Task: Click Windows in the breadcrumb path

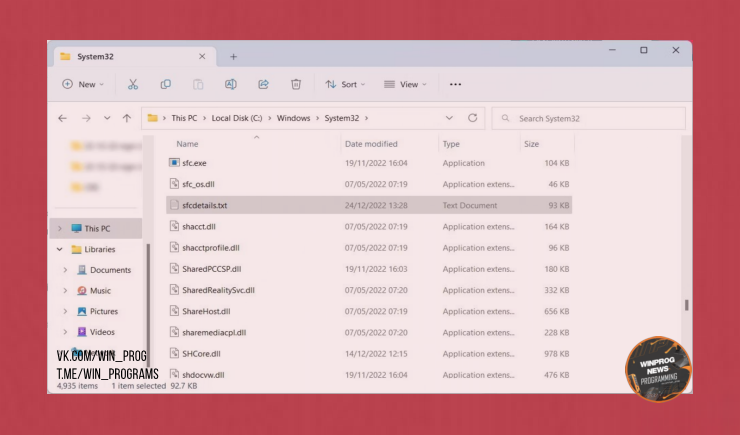Action: pyautogui.click(x=293, y=118)
